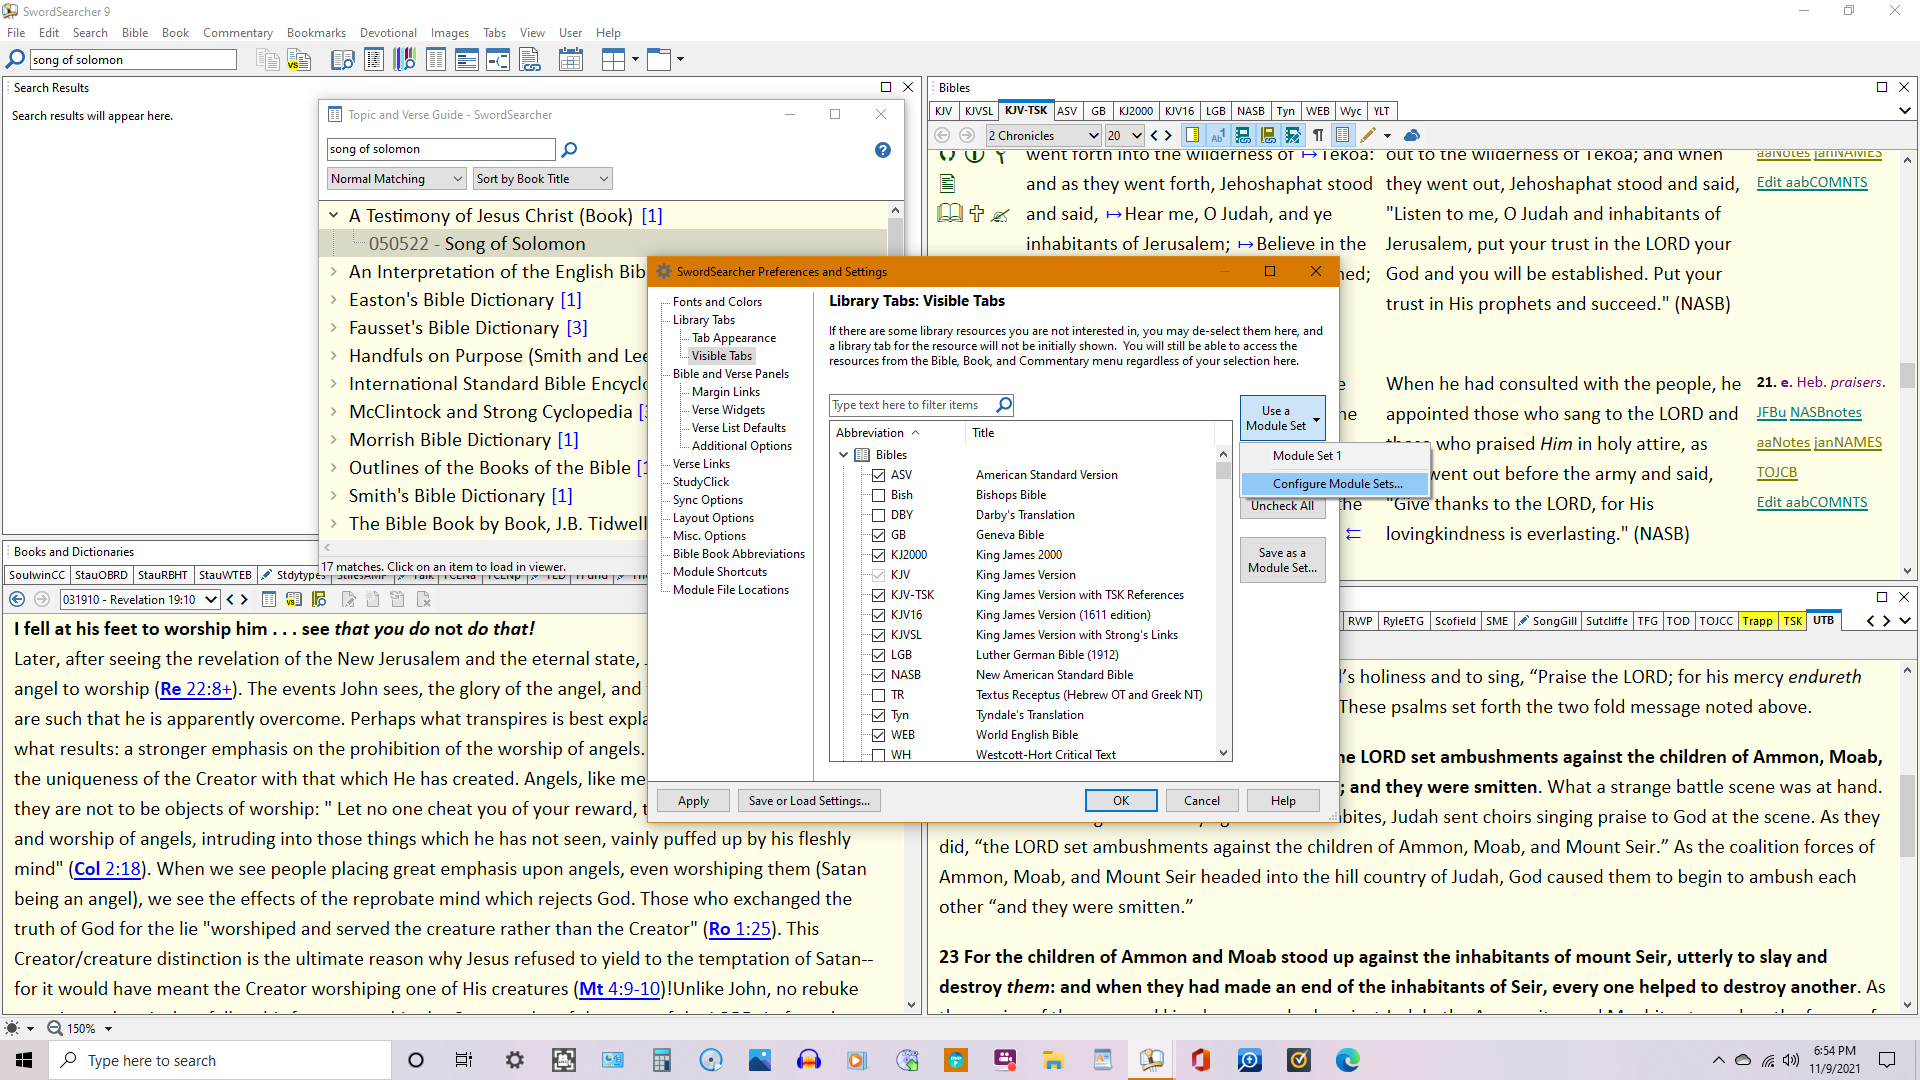Uncheck the WEB World English Bible checkbox
Screen dimensions: 1920x1080
click(x=878, y=735)
